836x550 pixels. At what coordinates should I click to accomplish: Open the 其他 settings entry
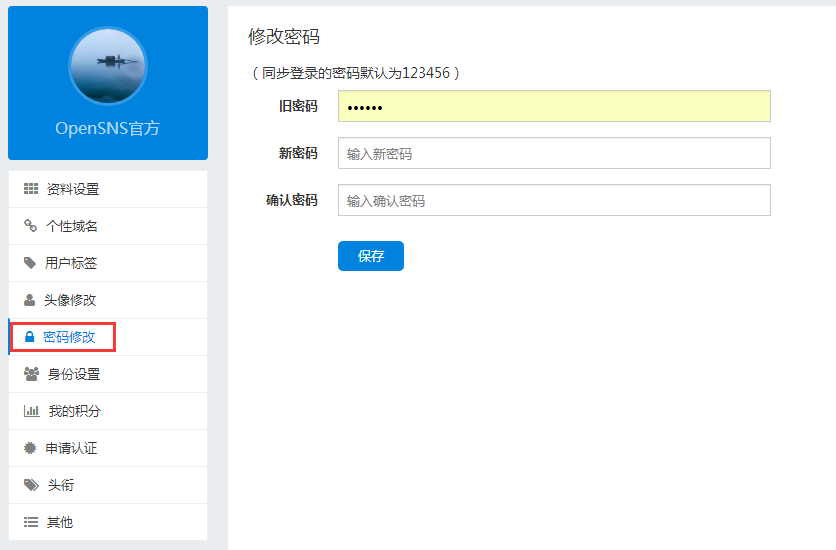[x=108, y=522]
